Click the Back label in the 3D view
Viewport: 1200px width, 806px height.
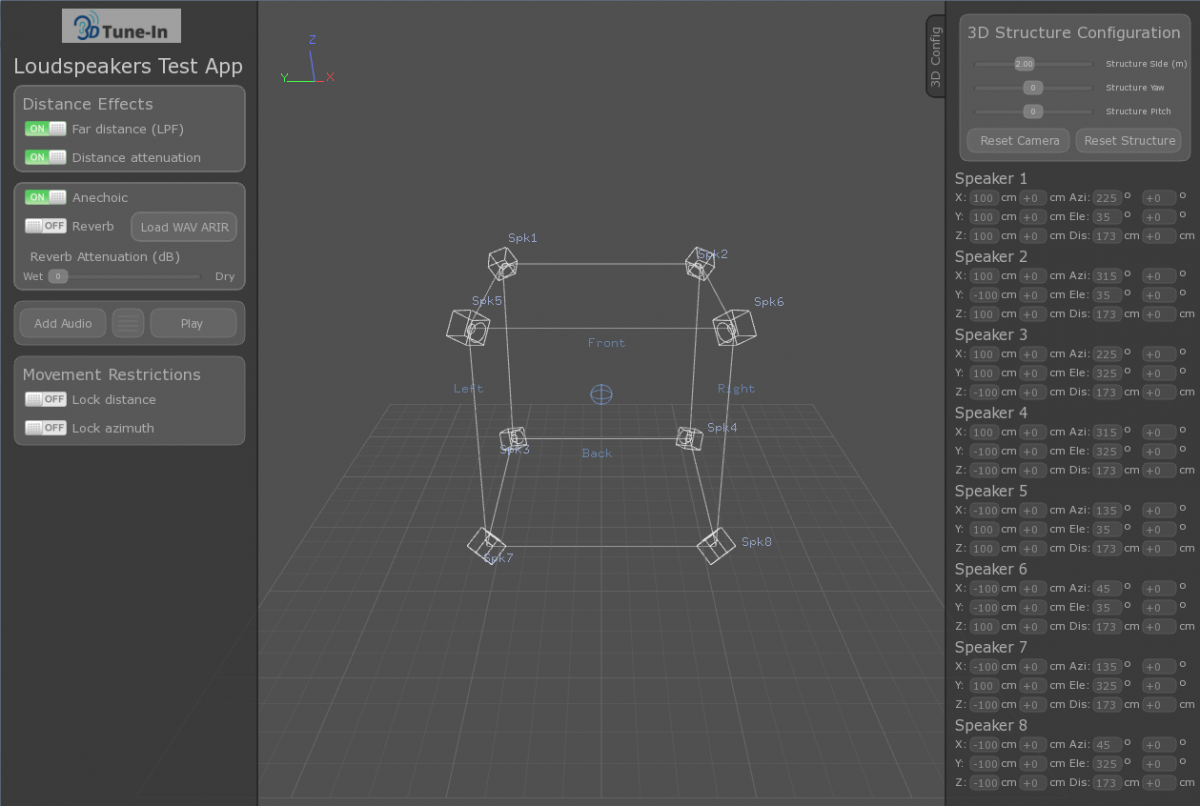pos(597,453)
